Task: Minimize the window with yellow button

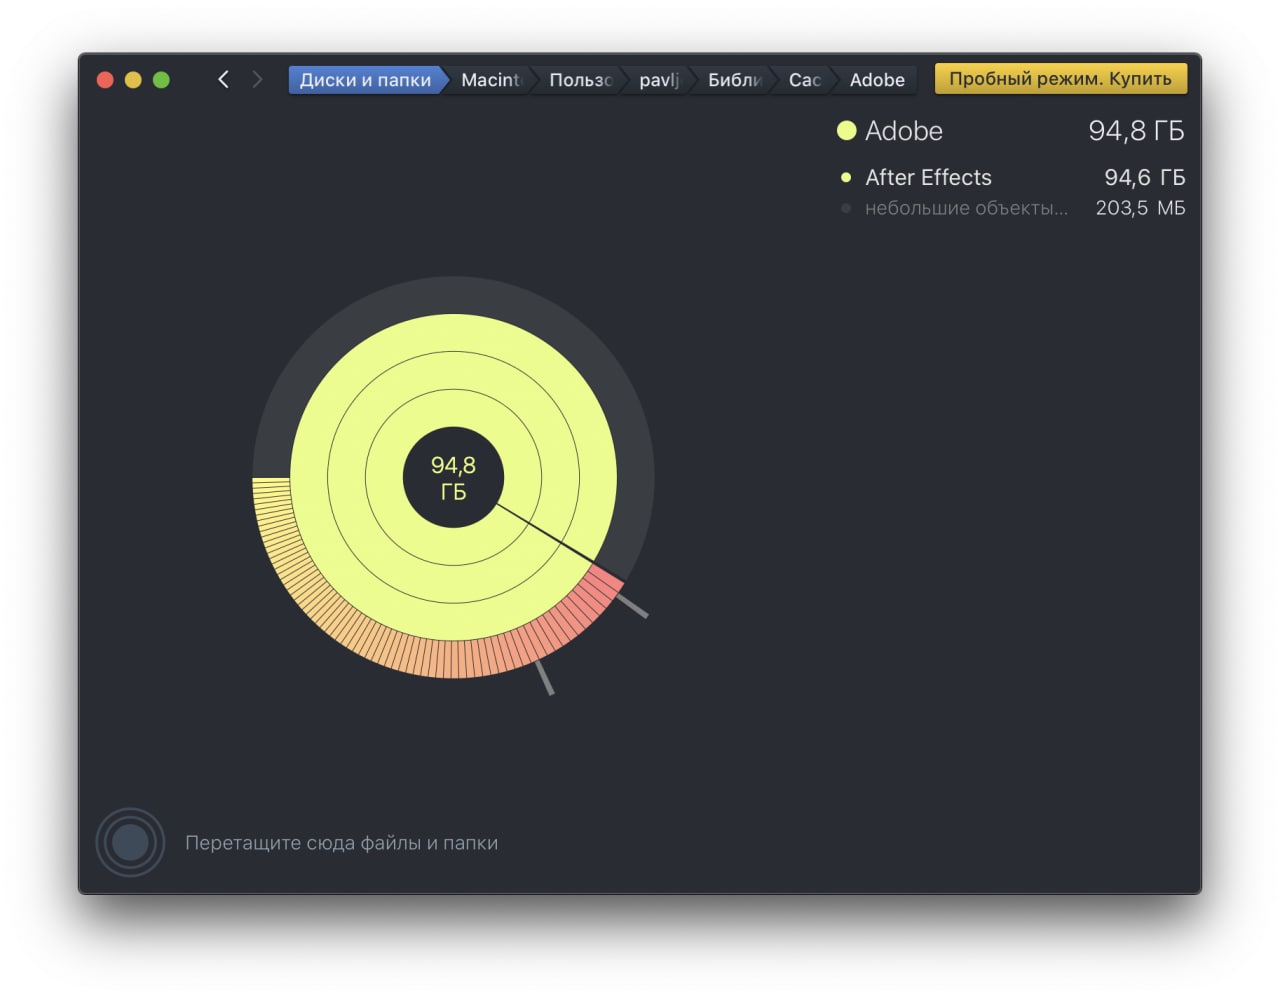Action: [133, 80]
